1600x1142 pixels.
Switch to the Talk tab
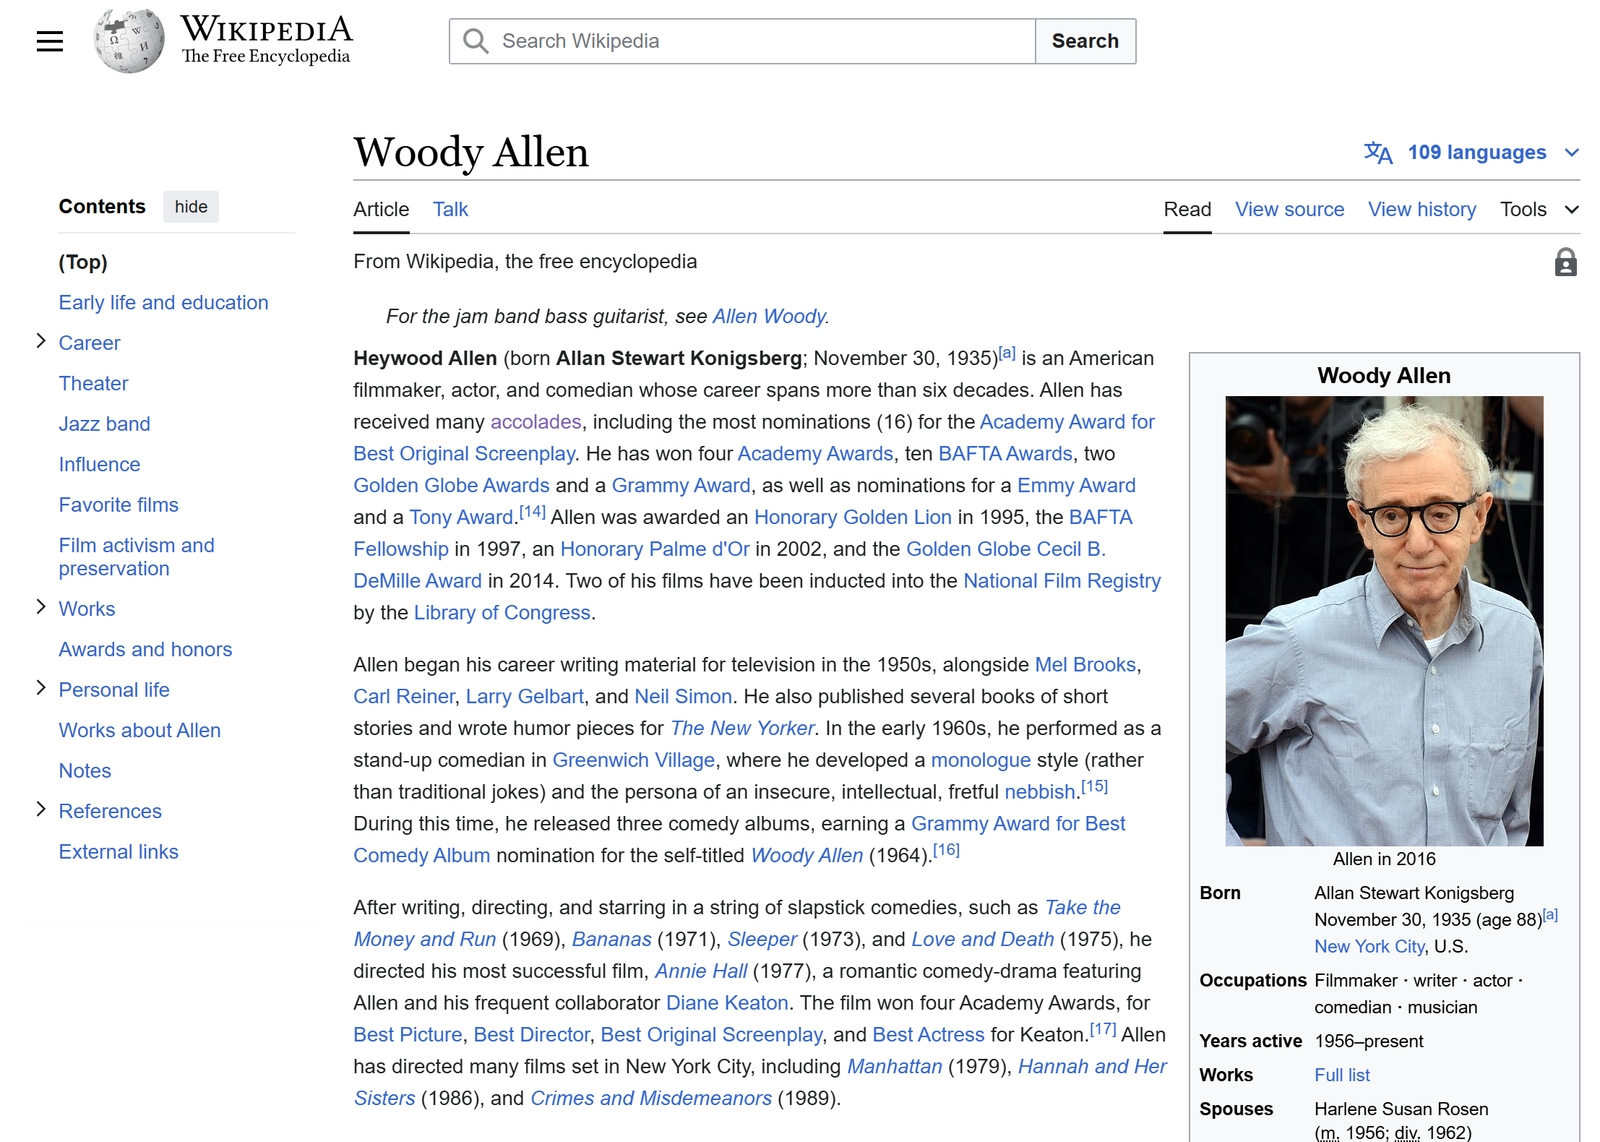click(x=450, y=209)
